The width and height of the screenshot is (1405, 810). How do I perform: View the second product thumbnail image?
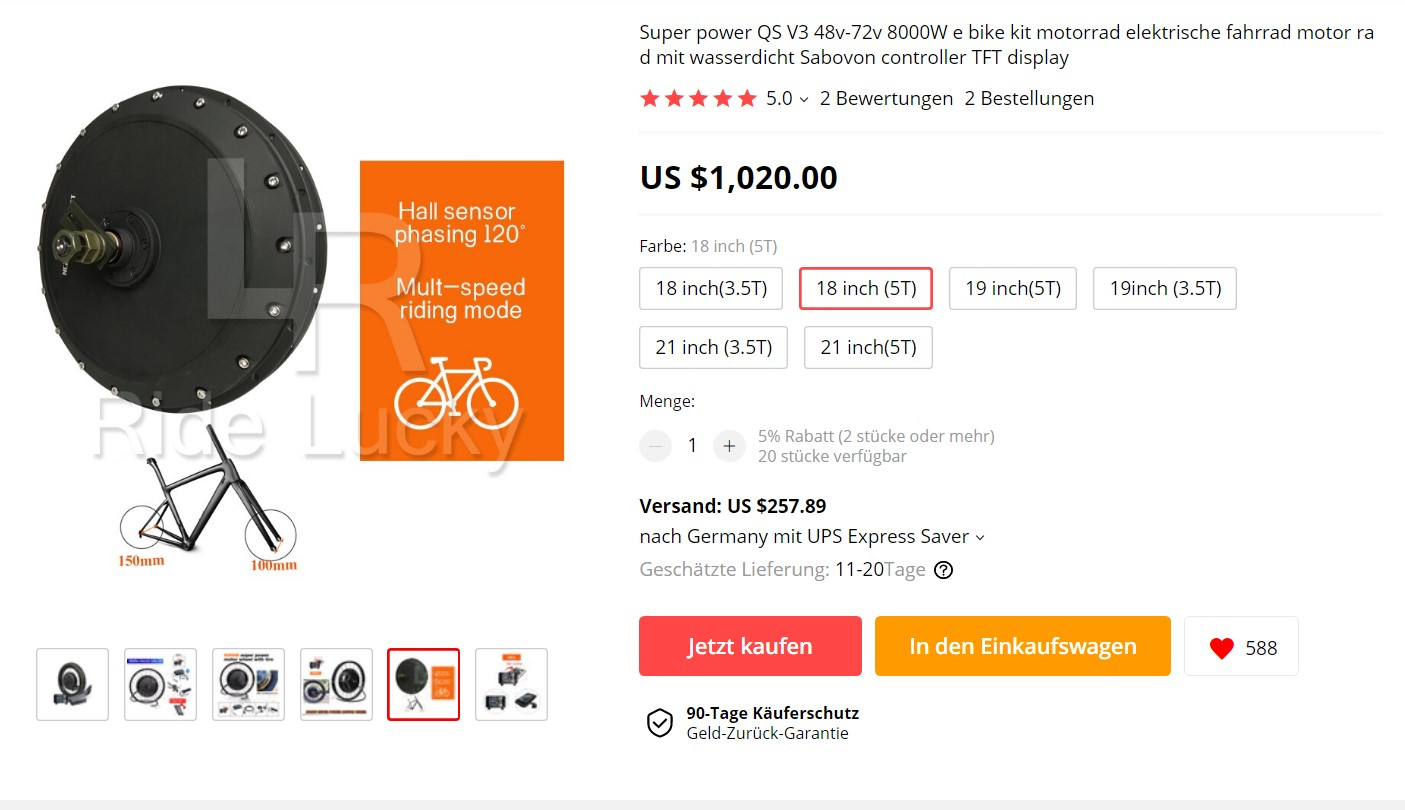pos(160,684)
